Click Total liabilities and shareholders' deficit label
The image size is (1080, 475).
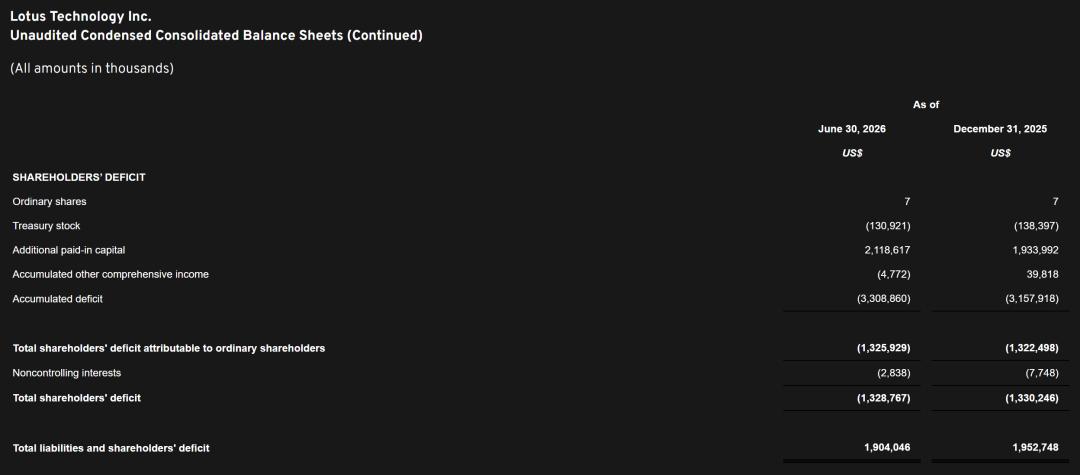[x=111, y=448]
